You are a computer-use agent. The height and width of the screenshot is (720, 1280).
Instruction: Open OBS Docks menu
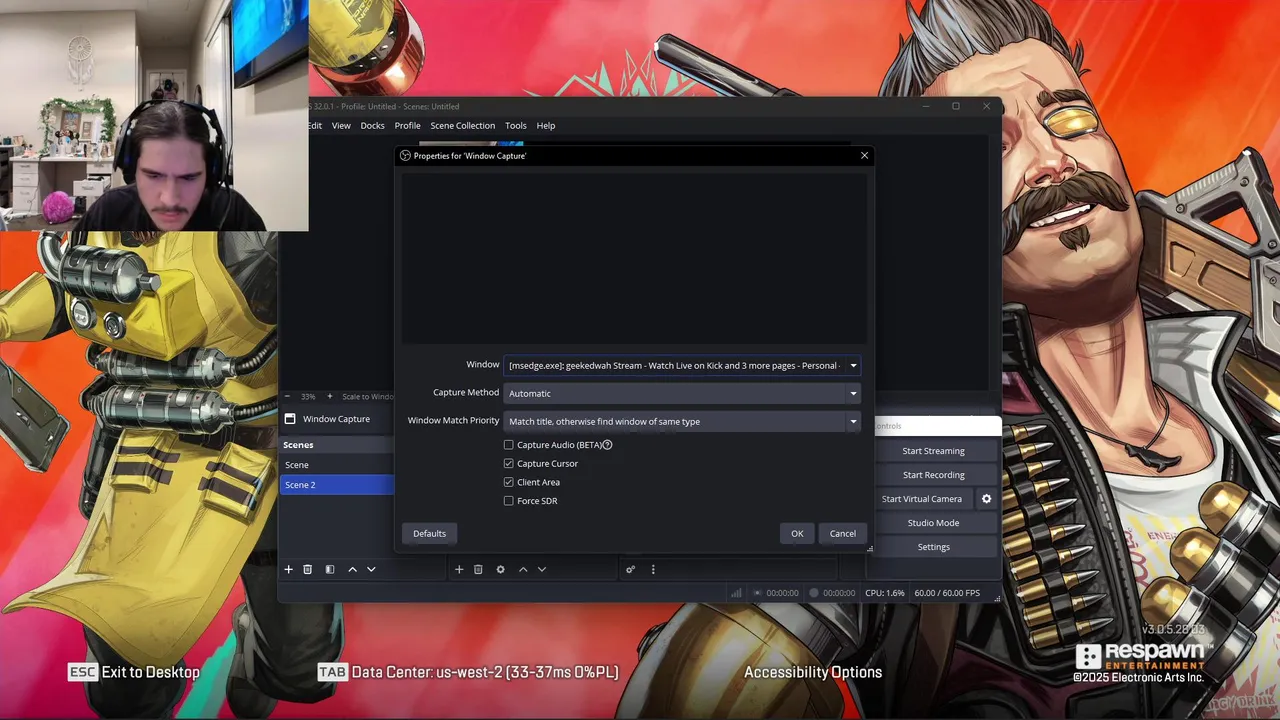(x=372, y=126)
